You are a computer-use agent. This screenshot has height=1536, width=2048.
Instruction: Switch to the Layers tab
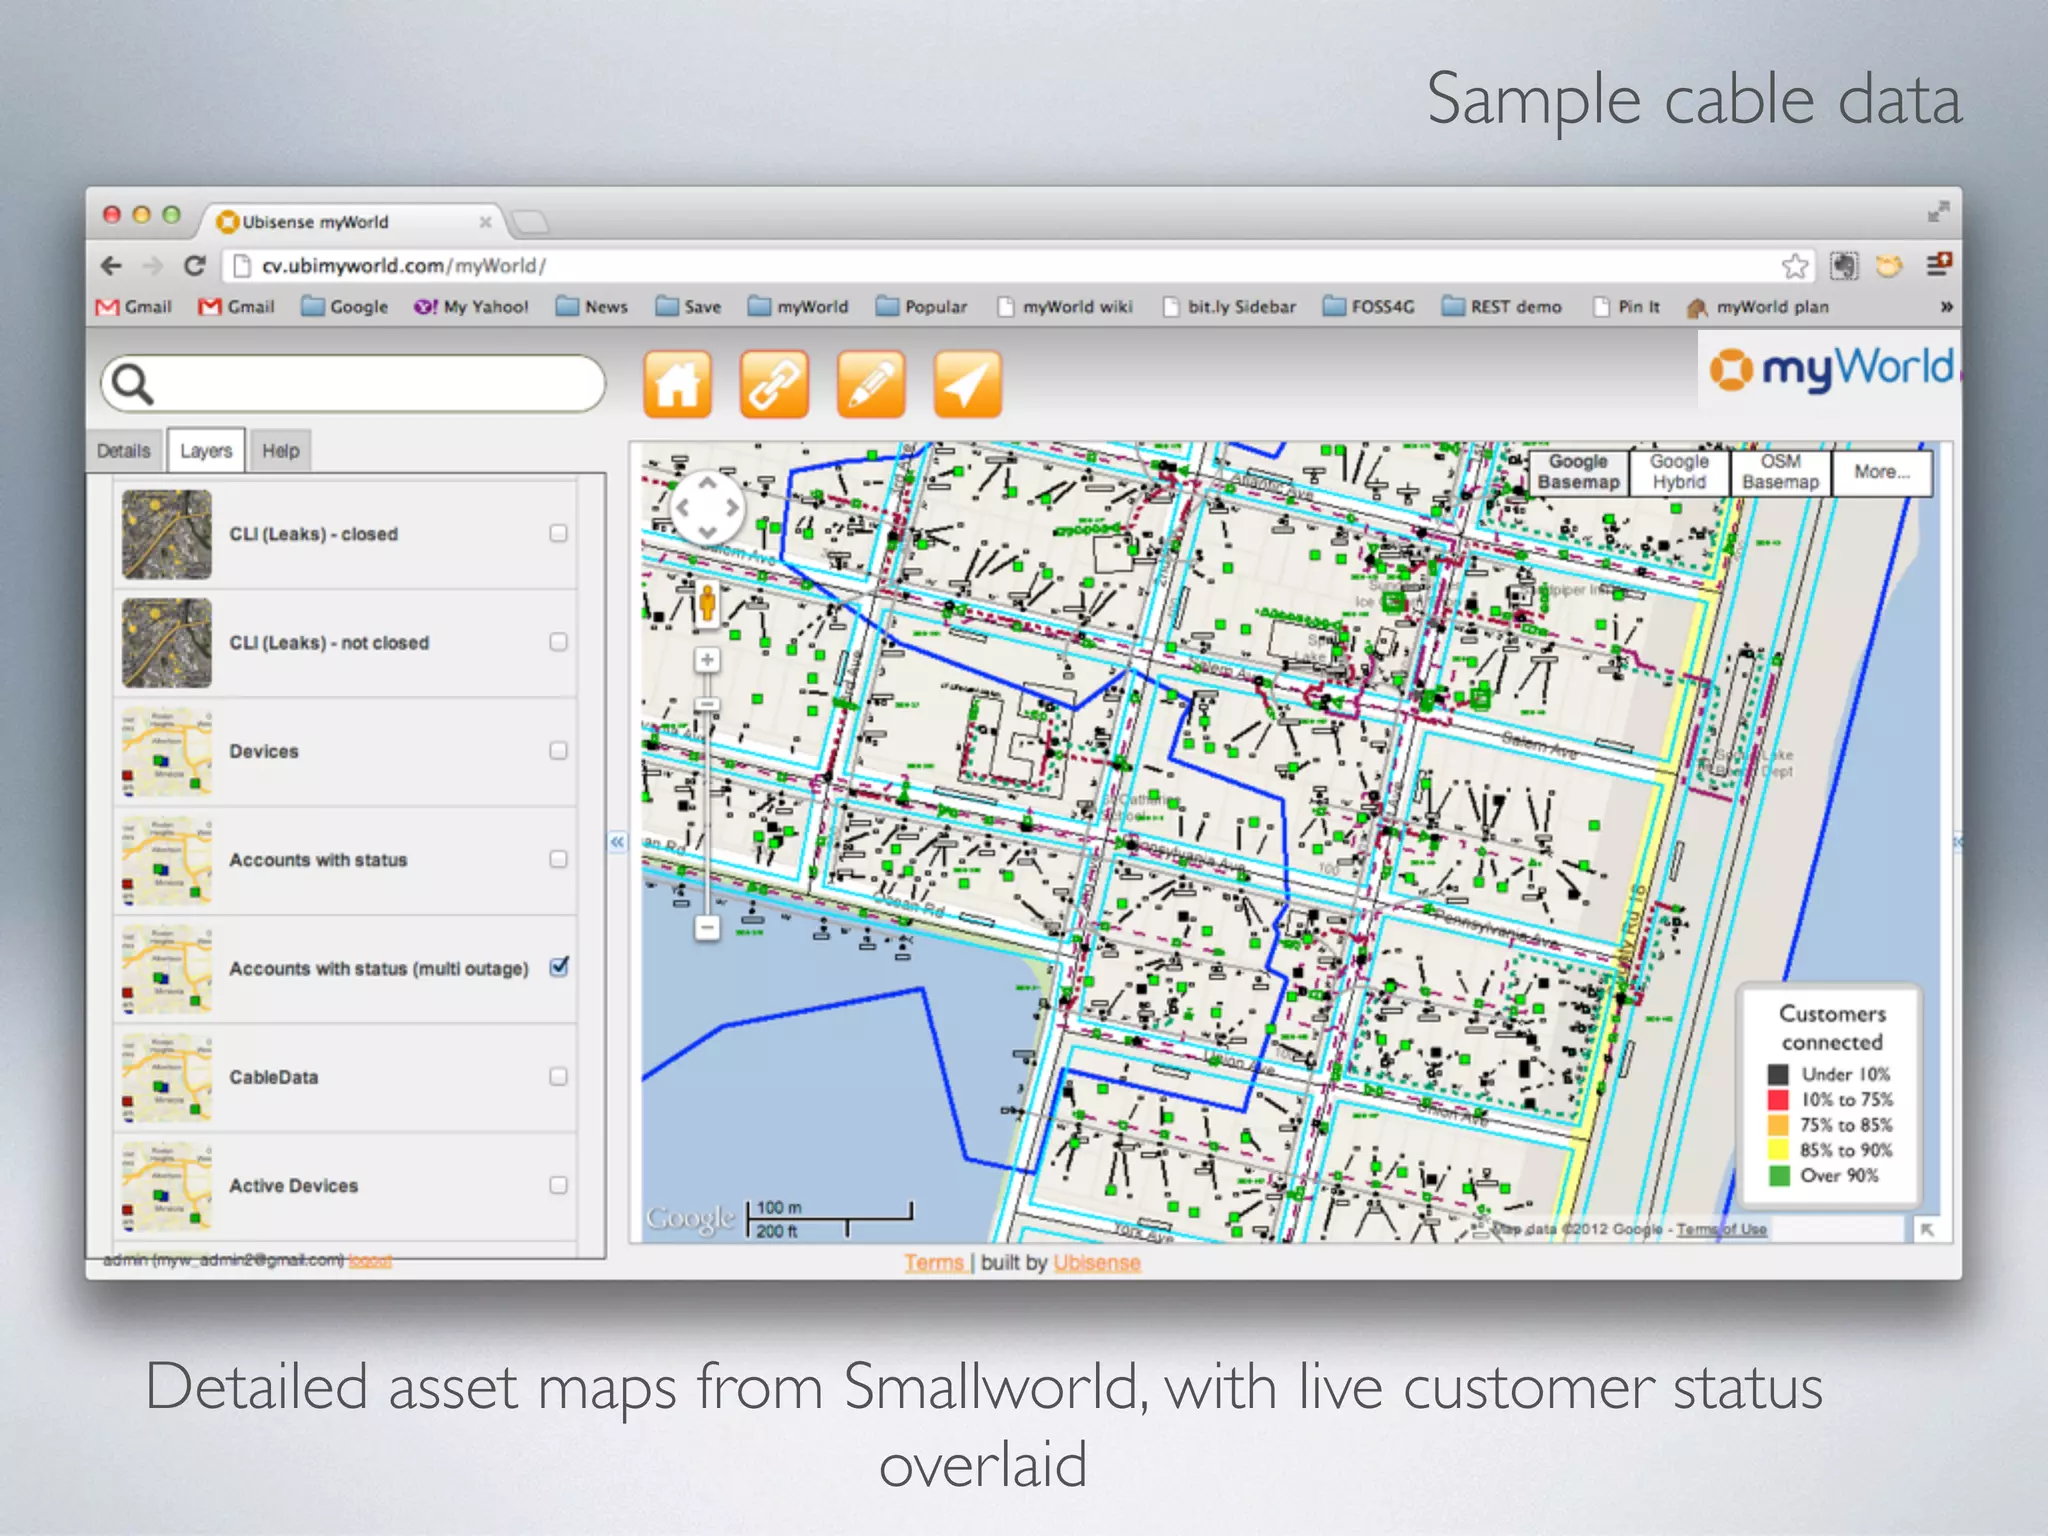click(206, 451)
